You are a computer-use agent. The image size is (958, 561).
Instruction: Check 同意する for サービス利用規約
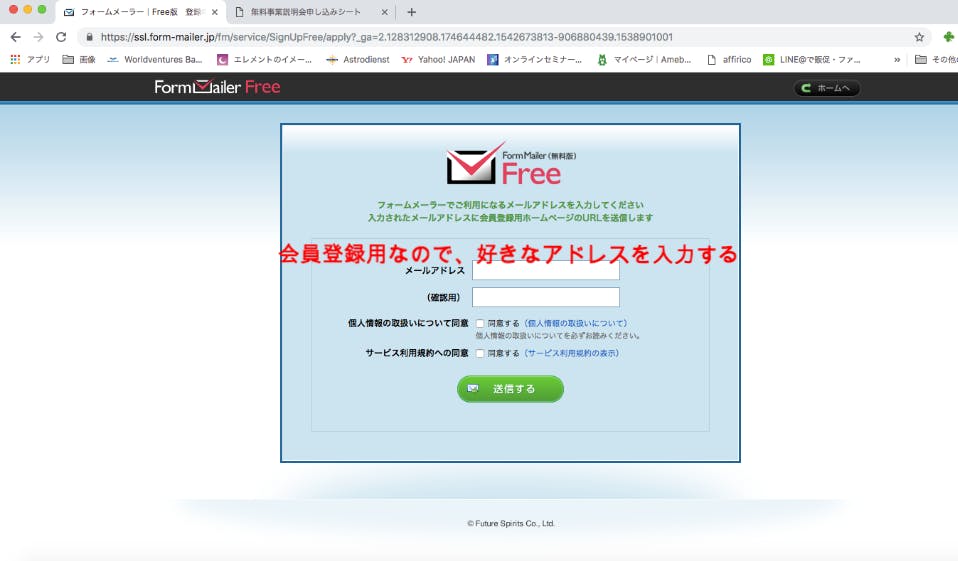pyautogui.click(x=480, y=353)
